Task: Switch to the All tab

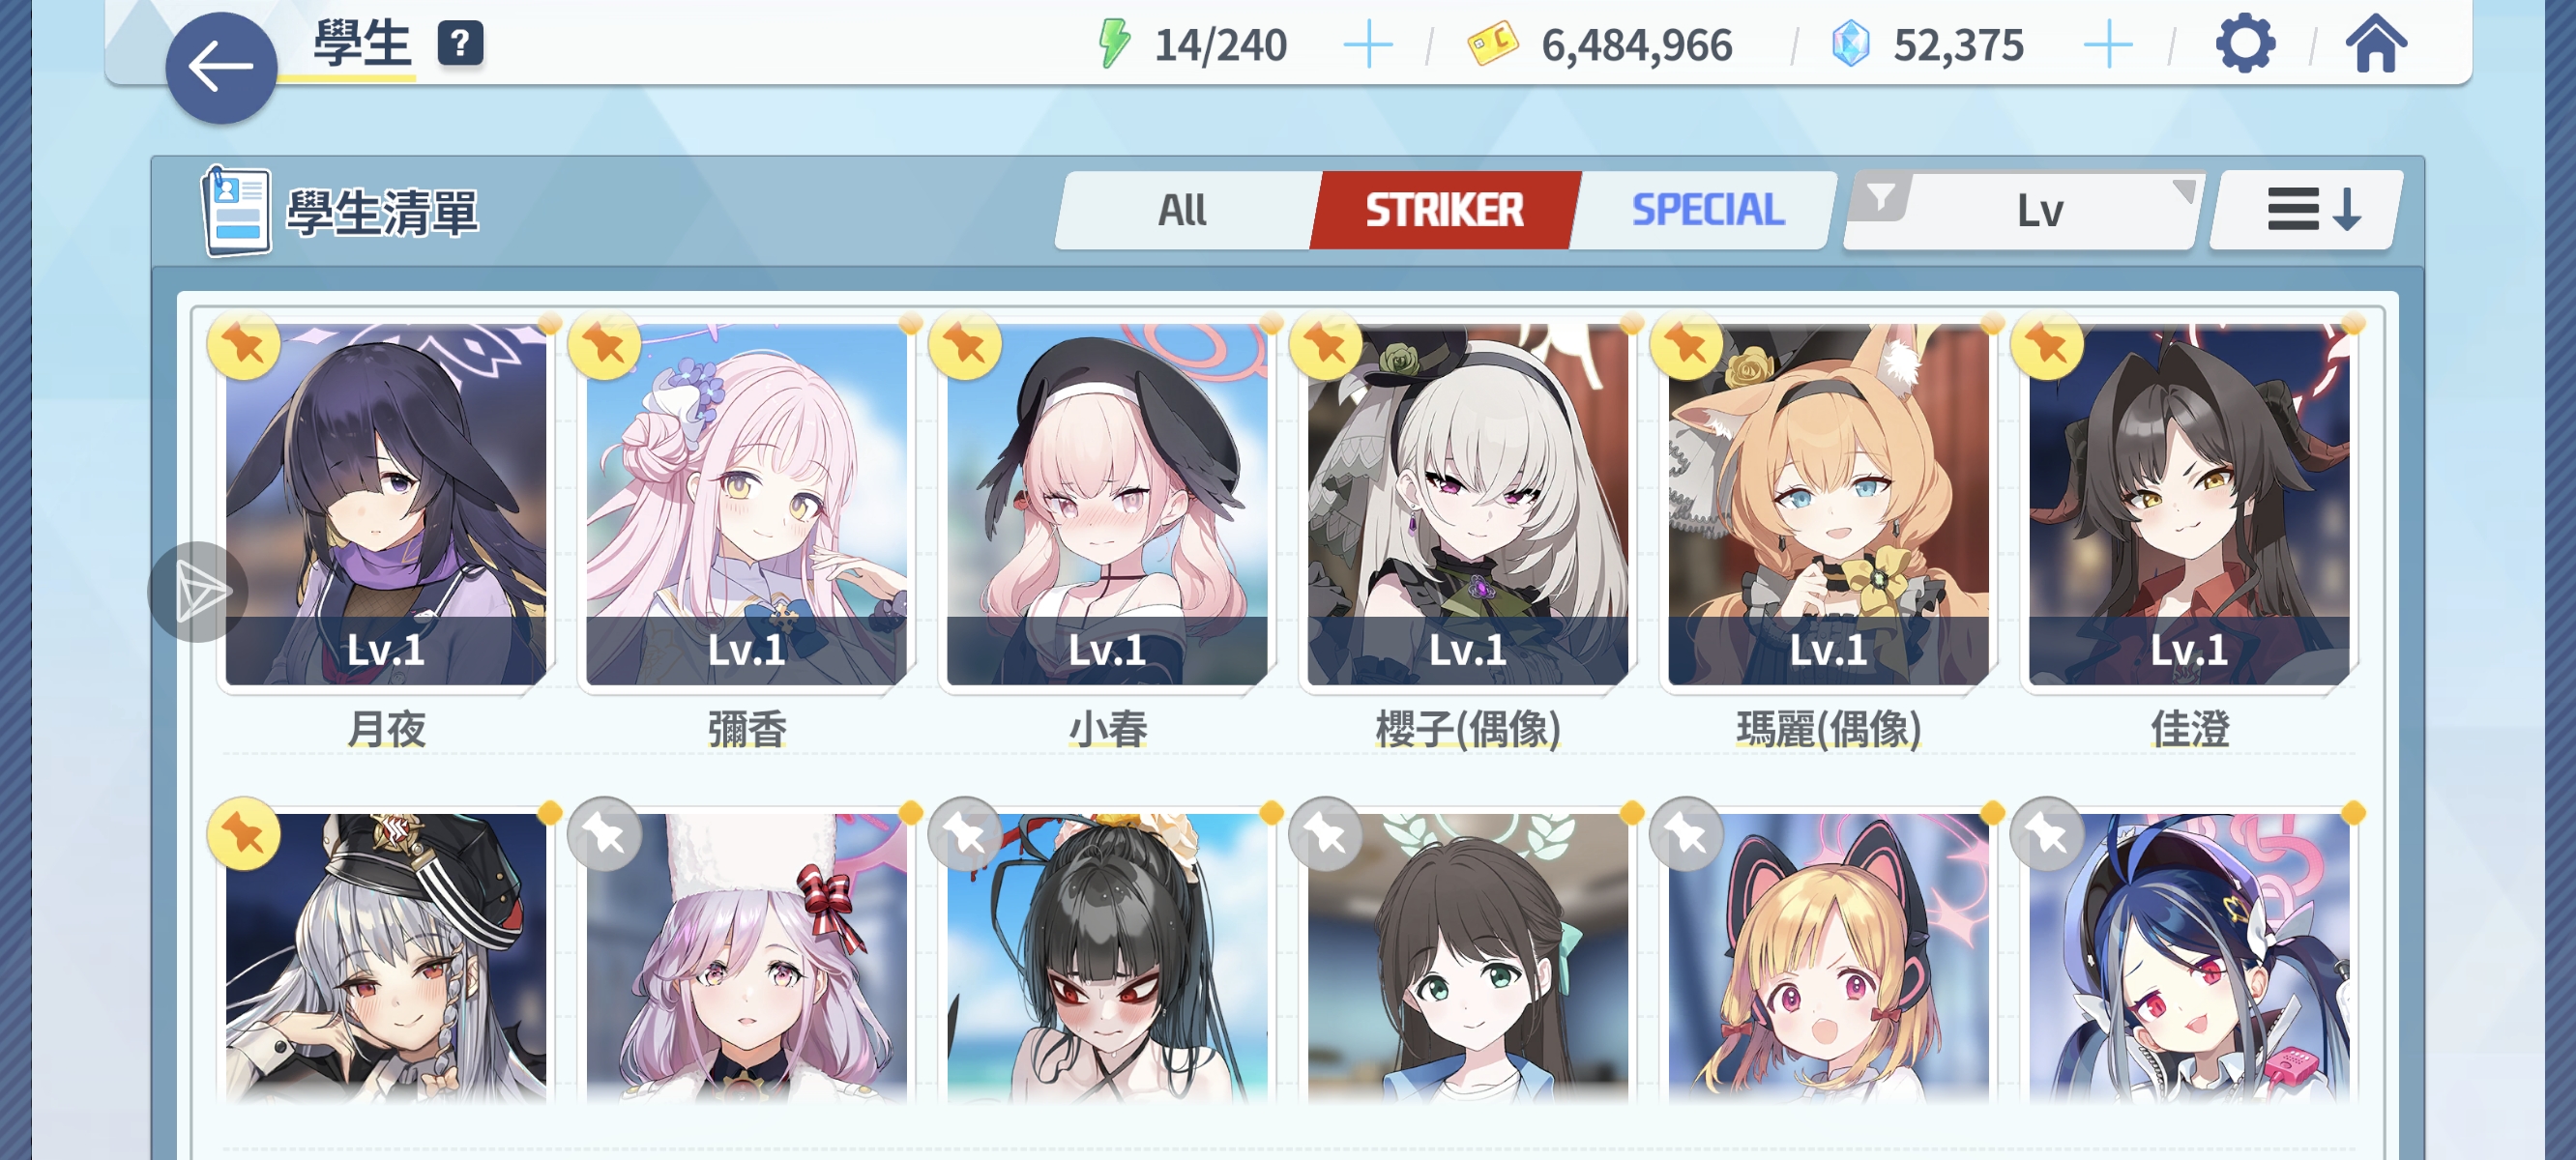Action: click(1183, 210)
